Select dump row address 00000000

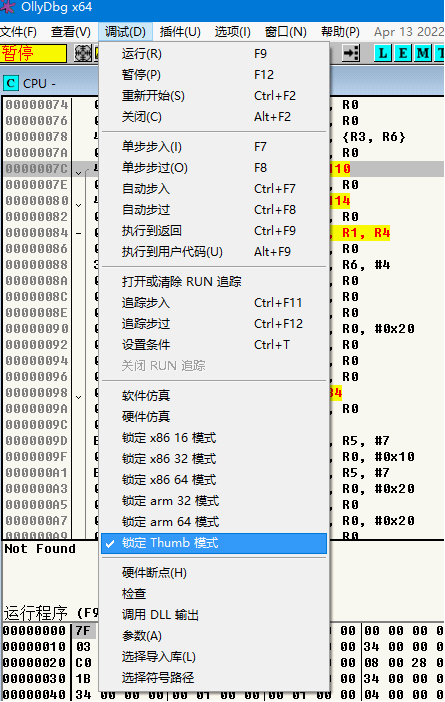(x=34, y=631)
